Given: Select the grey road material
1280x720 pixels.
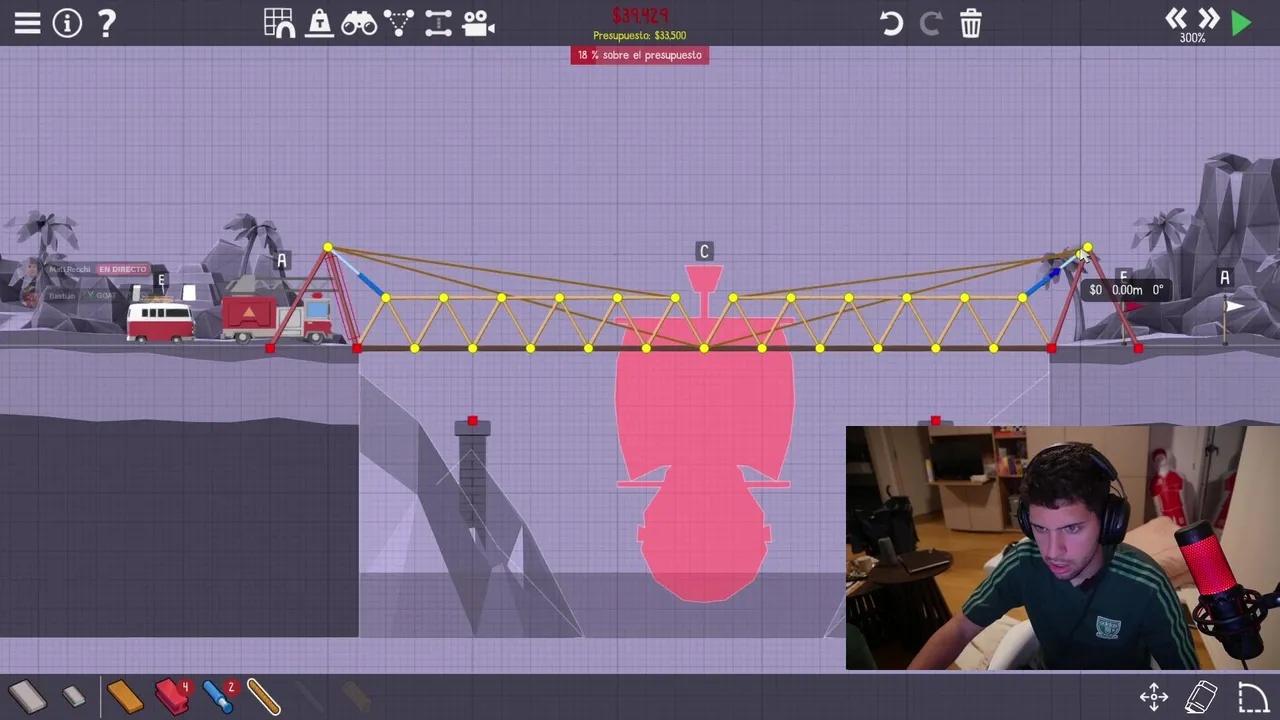Looking at the screenshot, I should (27, 696).
